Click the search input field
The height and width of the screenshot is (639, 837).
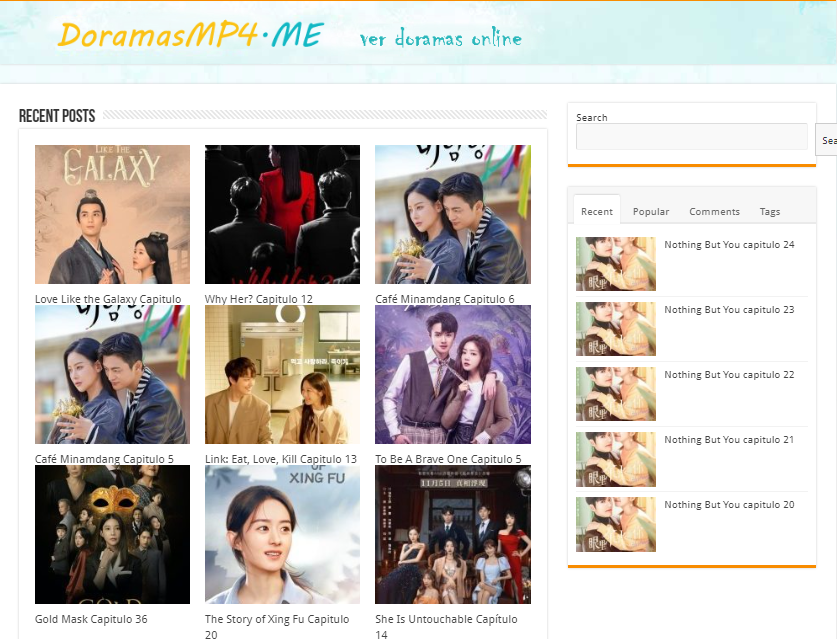point(691,137)
